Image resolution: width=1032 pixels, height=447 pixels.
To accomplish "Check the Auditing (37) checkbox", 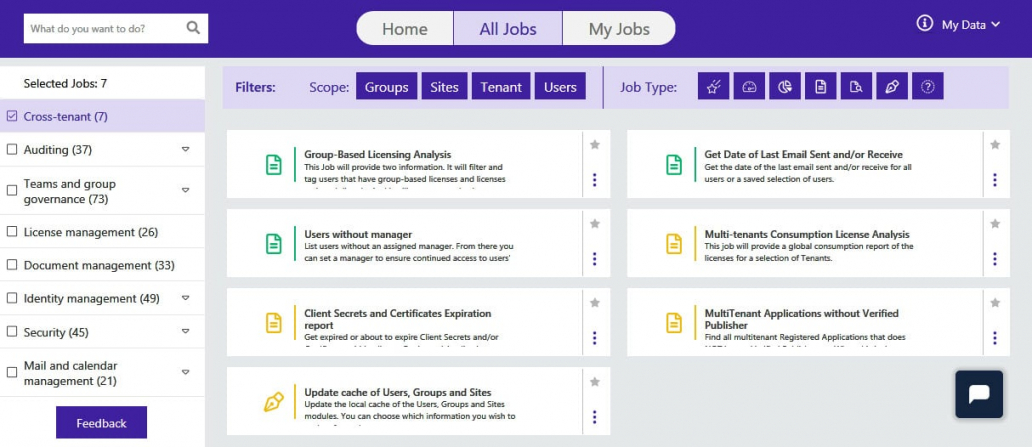I will (12, 149).
